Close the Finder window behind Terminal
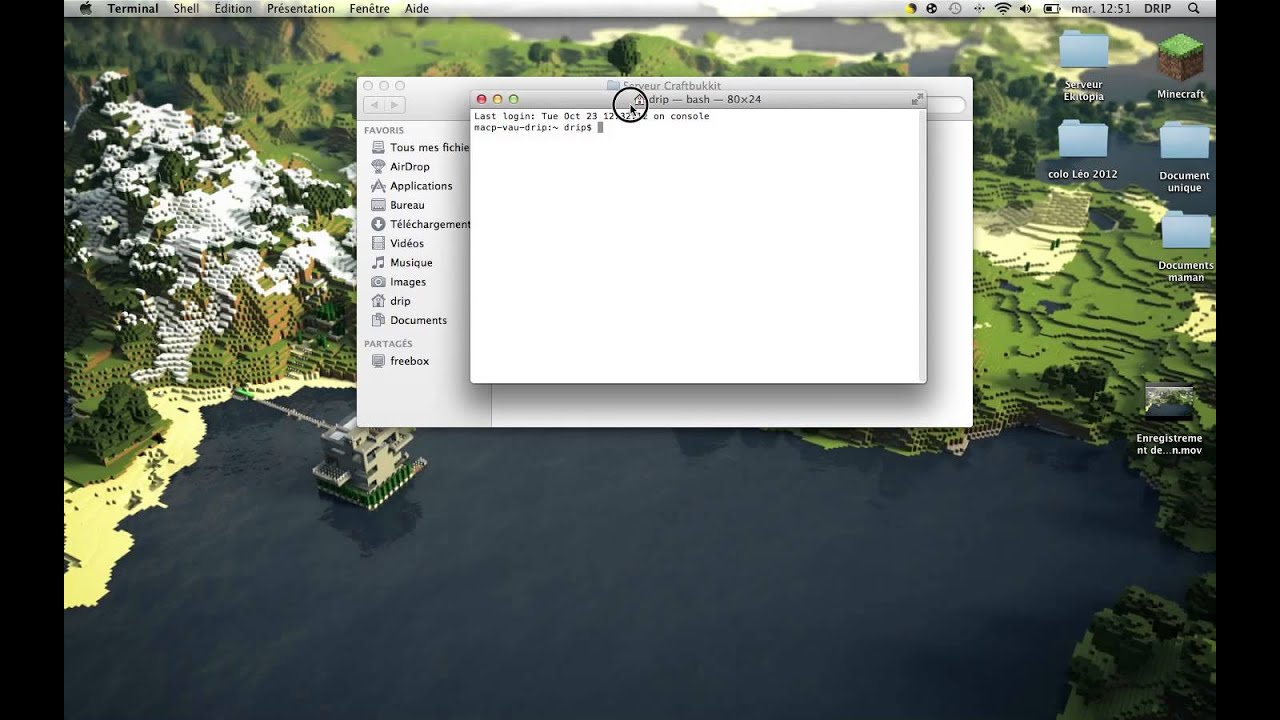The image size is (1280, 720). click(x=368, y=86)
